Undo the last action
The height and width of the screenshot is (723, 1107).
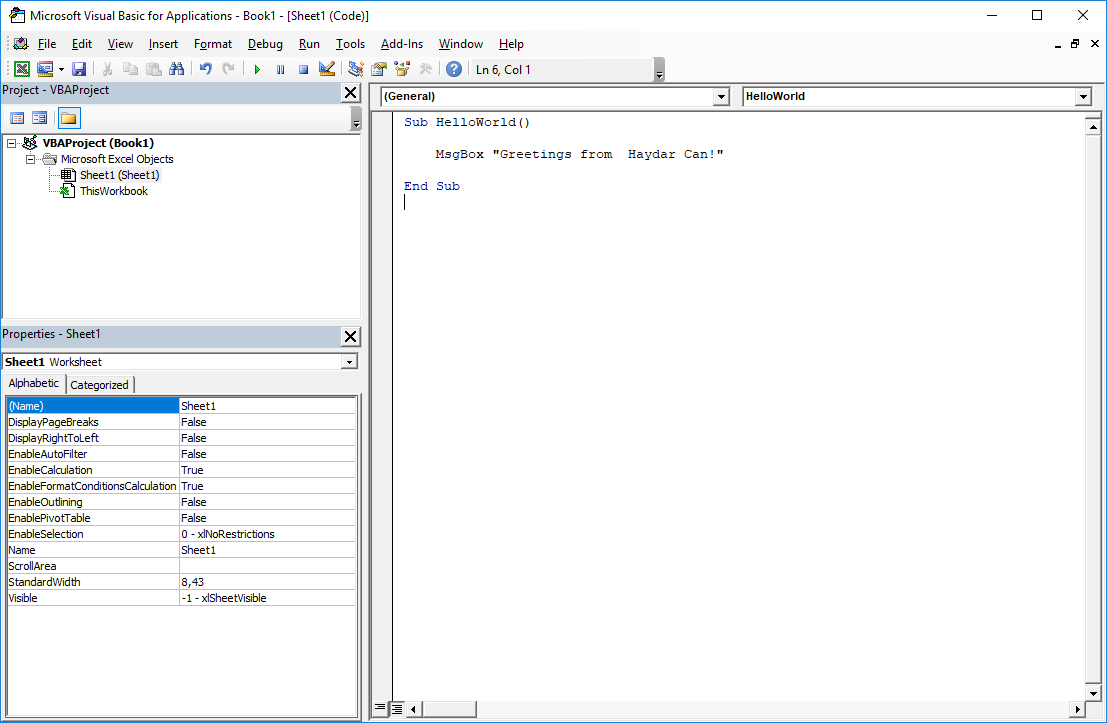(205, 69)
